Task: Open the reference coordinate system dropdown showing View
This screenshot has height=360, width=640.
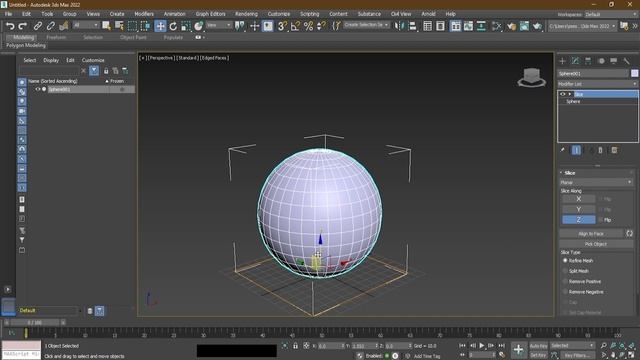Action: point(219,25)
